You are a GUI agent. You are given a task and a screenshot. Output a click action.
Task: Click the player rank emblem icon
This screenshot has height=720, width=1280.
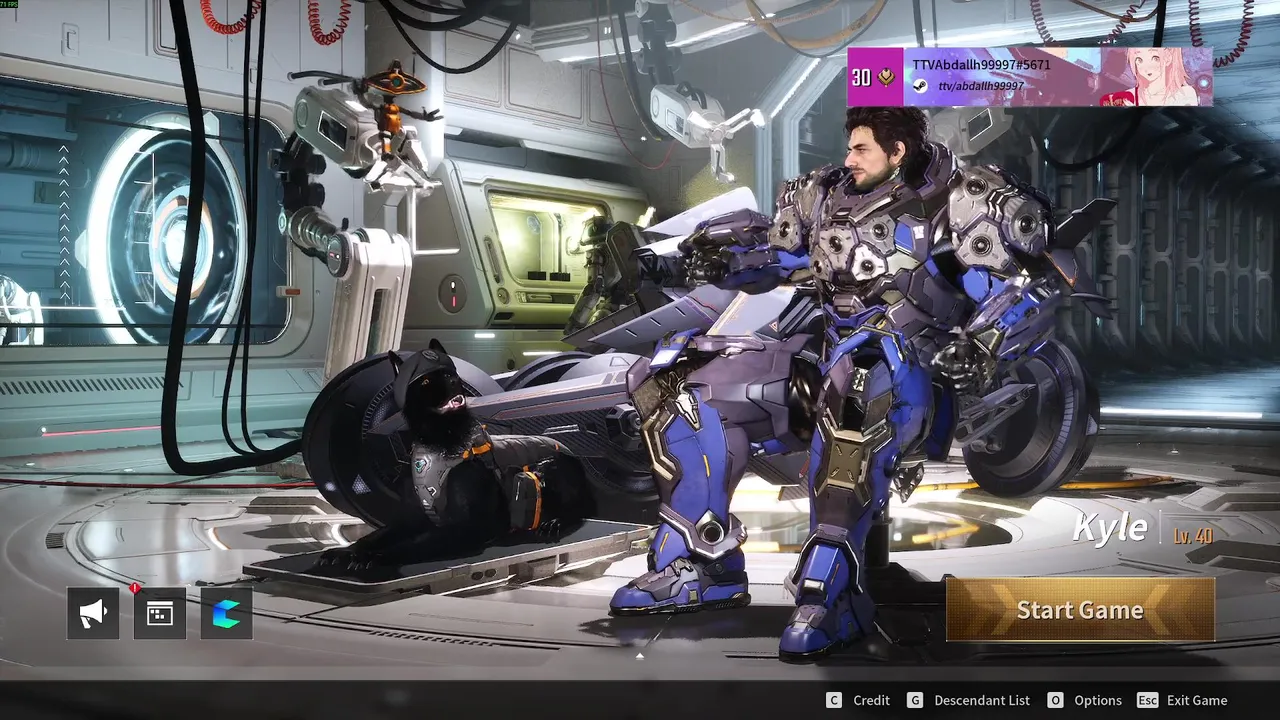(887, 77)
